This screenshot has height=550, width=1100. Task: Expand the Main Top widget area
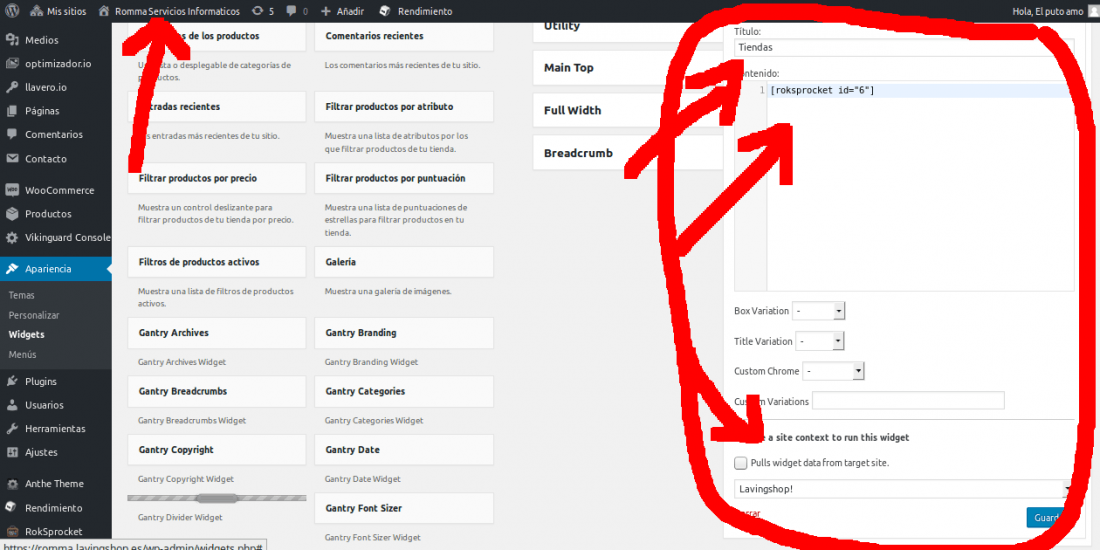[627, 67]
